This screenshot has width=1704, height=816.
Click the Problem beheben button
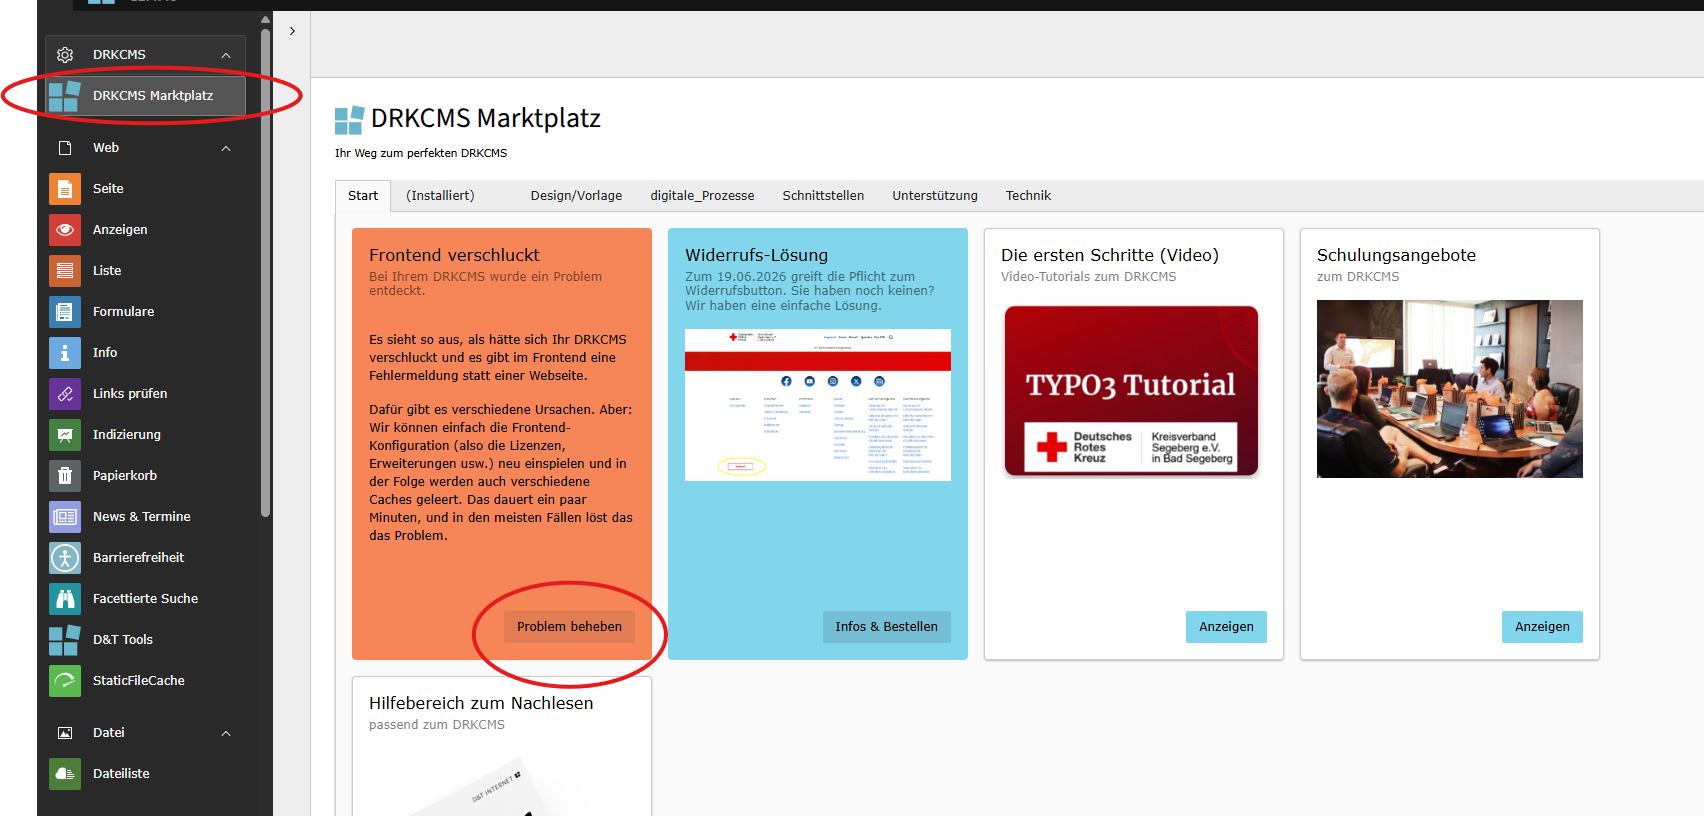(x=569, y=627)
